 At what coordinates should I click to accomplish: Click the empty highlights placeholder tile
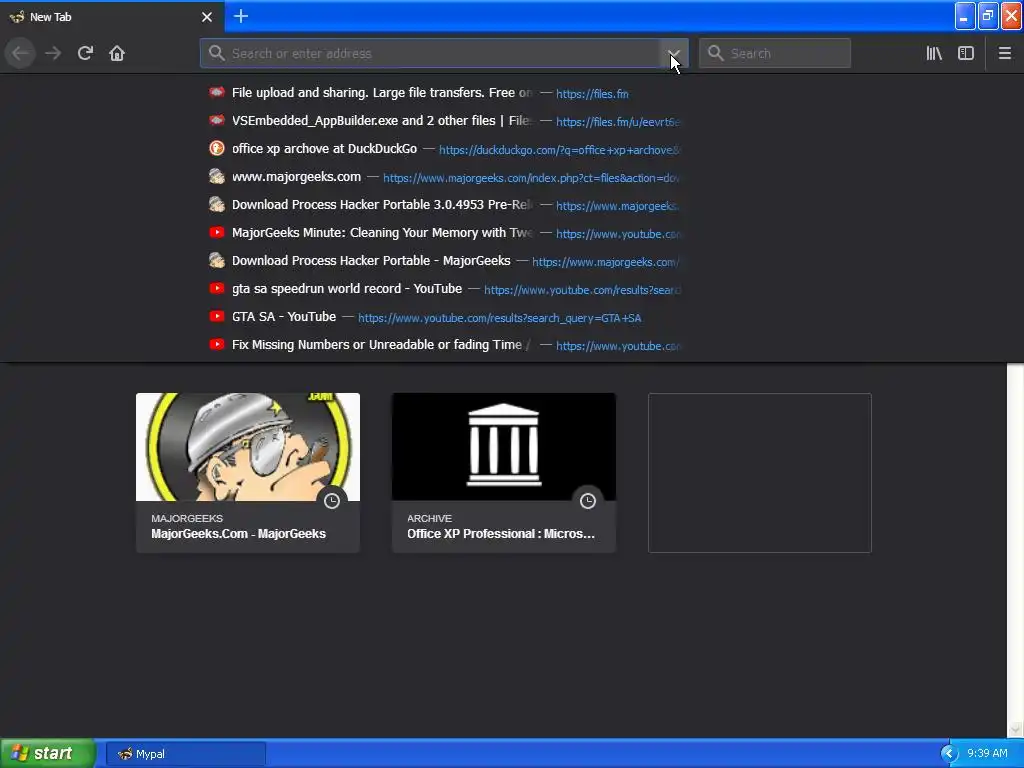tap(760, 472)
